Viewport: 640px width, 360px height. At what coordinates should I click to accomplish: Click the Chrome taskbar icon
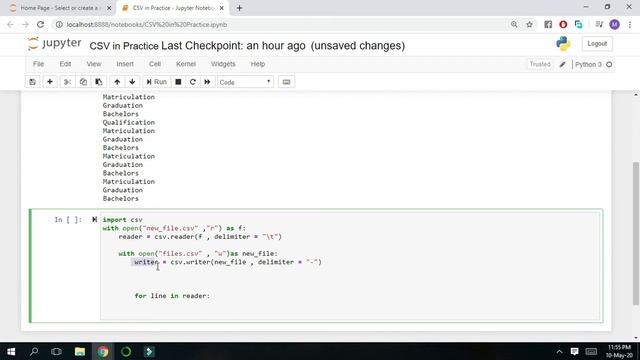click(103, 351)
